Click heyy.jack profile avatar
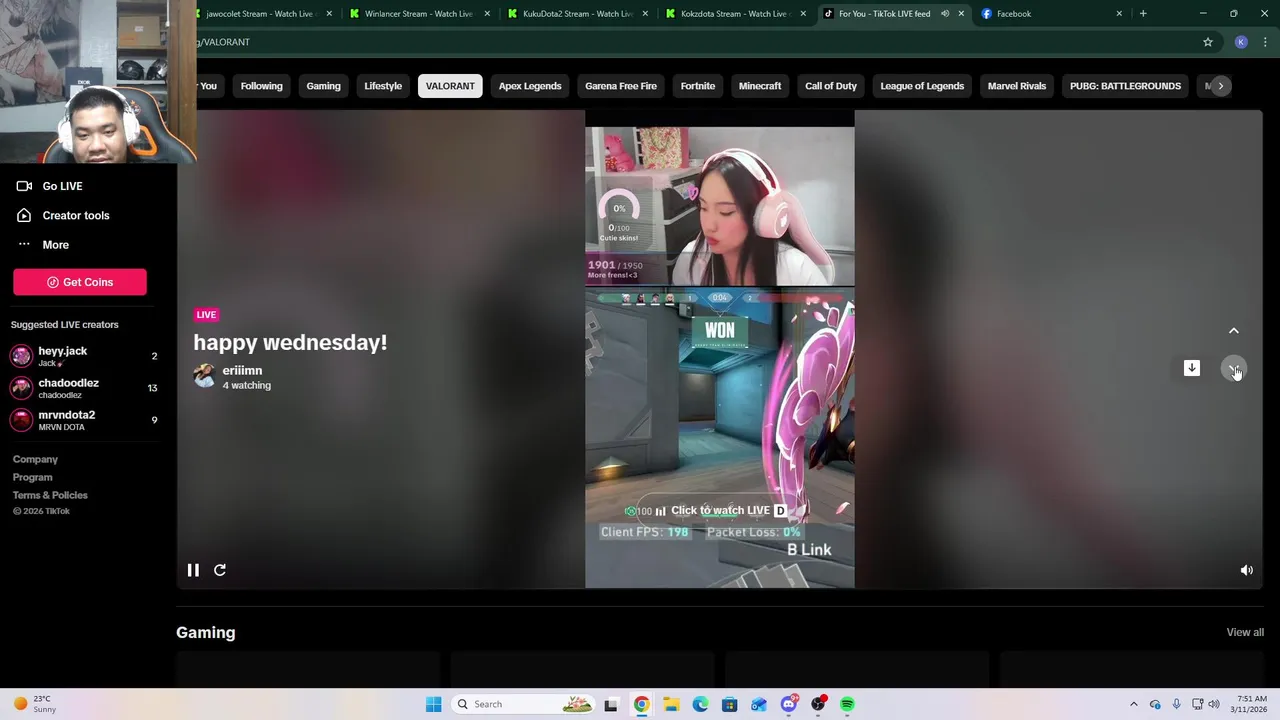Image resolution: width=1280 pixels, height=720 pixels. [21, 356]
